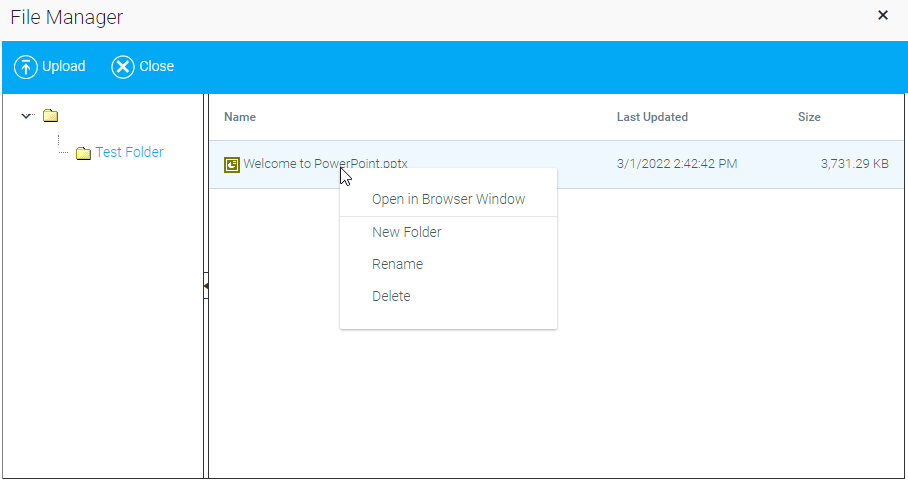Select the PowerPoint file type icon
Image resolution: width=908 pixels, height=482 pixels.
pyautogui.click(x=232, y=164)
